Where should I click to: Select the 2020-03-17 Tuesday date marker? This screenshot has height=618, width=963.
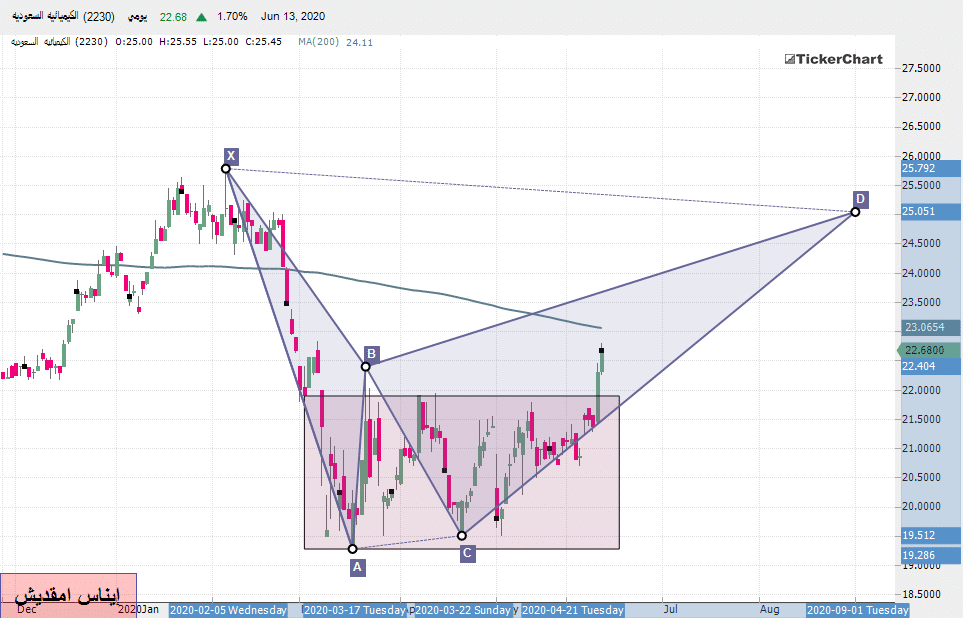(x=354, y=609)
